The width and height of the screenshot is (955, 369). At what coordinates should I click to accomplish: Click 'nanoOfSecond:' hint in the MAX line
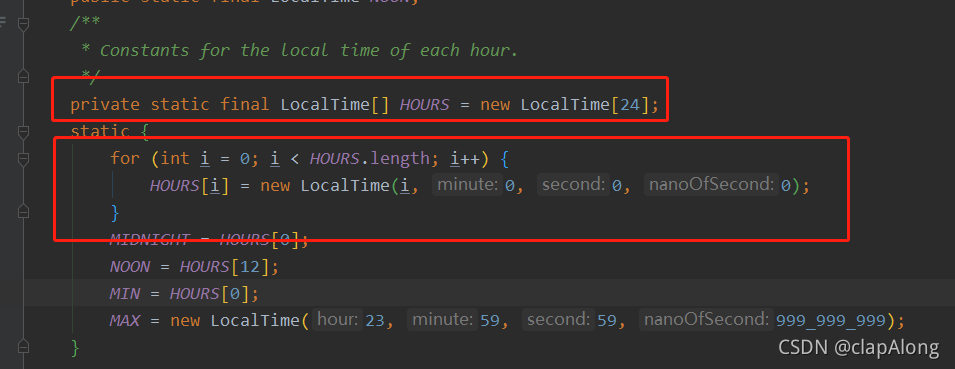(707, 320)
